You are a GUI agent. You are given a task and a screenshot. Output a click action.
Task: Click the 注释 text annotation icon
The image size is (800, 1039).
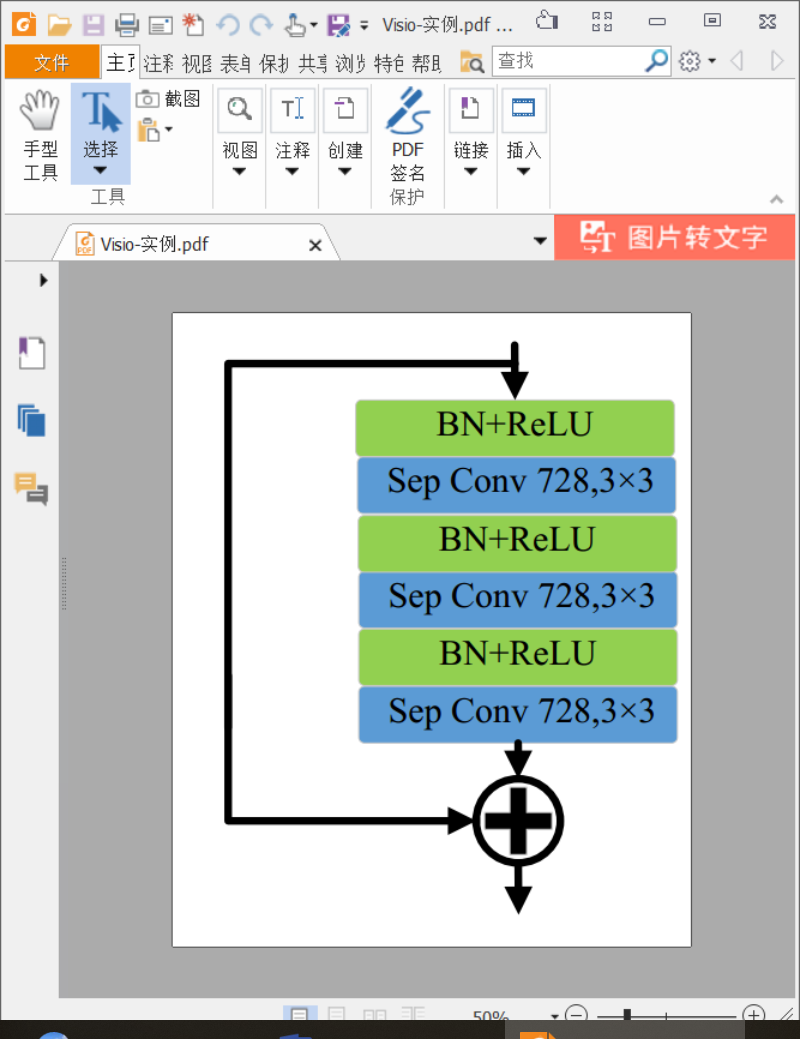click(292, 110)
